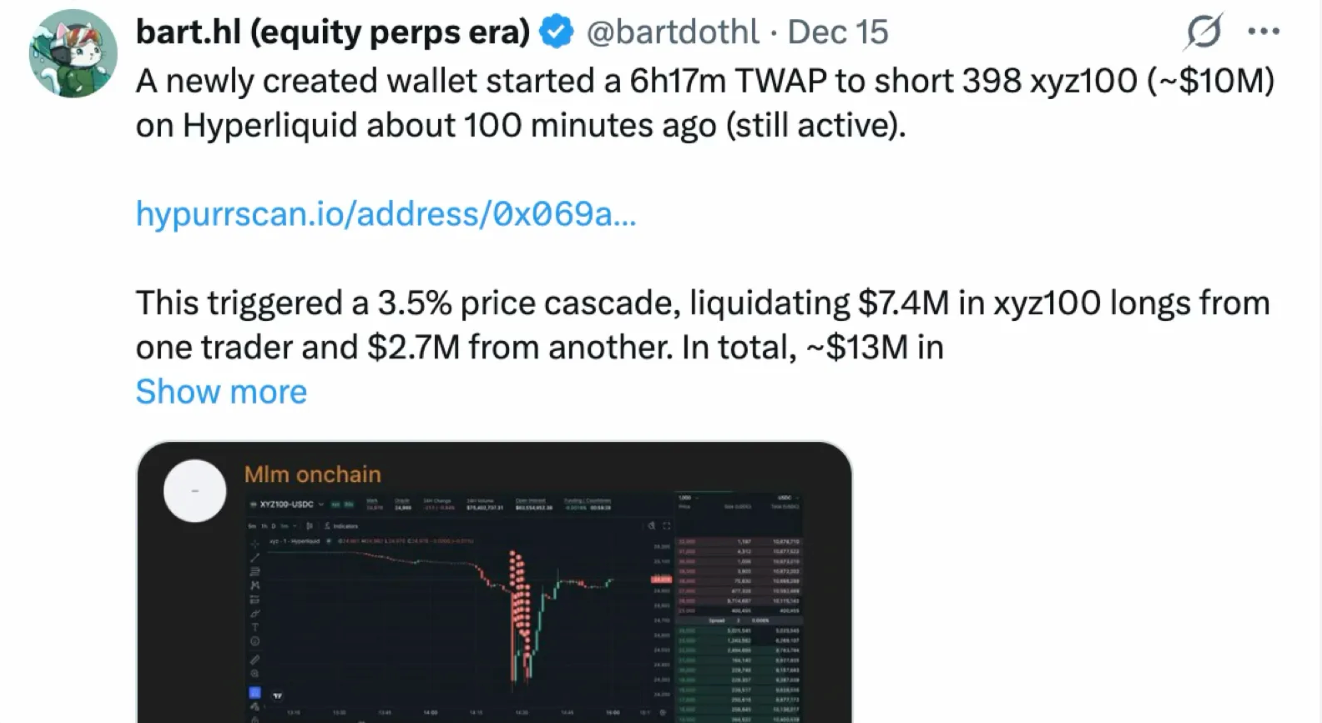Open the @bartdothl handle profile link

(672, 33)
